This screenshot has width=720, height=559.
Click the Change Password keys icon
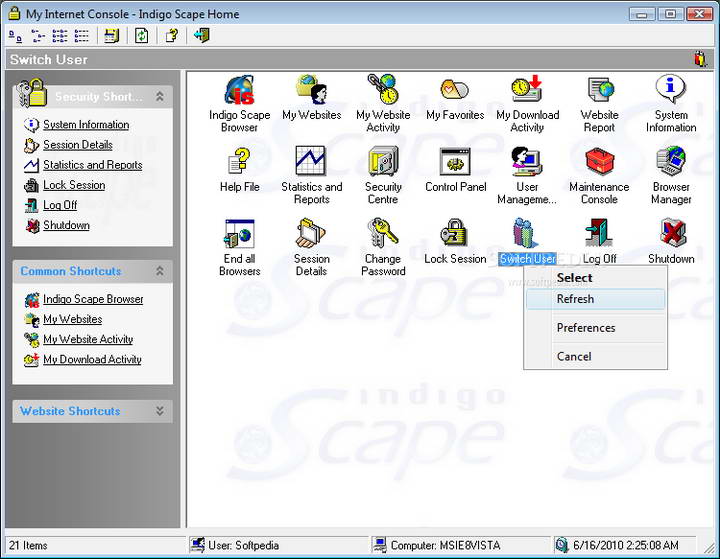(383, 234)
